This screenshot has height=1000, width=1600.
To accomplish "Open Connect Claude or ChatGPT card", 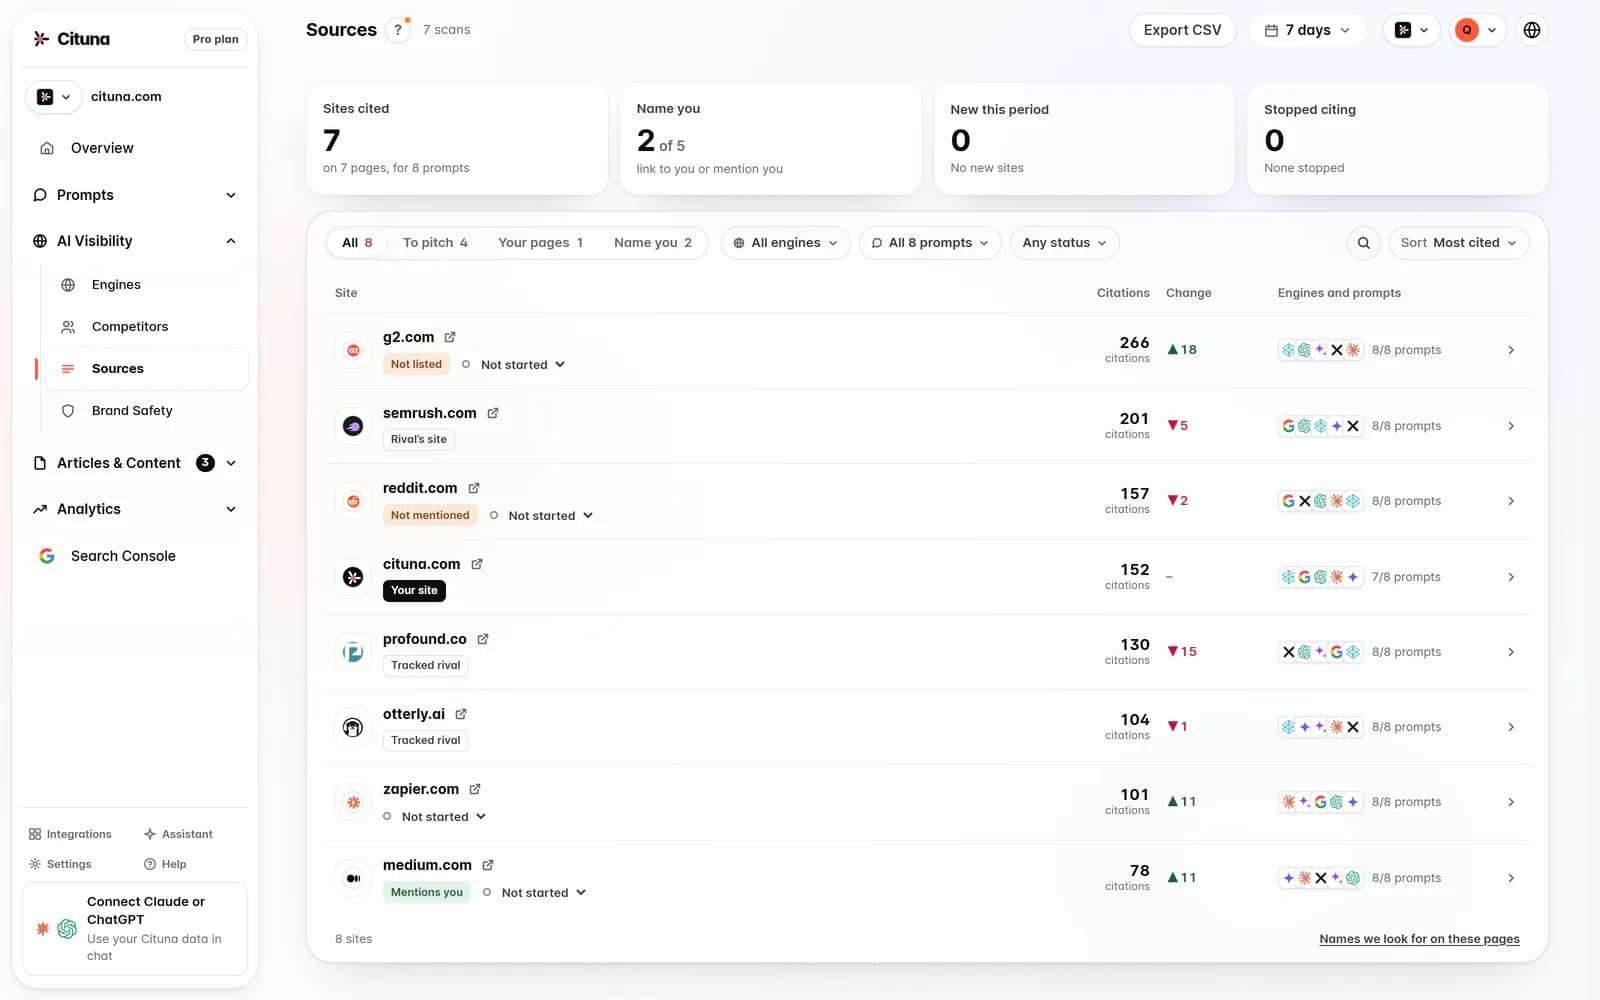I will tap(135, 929).
